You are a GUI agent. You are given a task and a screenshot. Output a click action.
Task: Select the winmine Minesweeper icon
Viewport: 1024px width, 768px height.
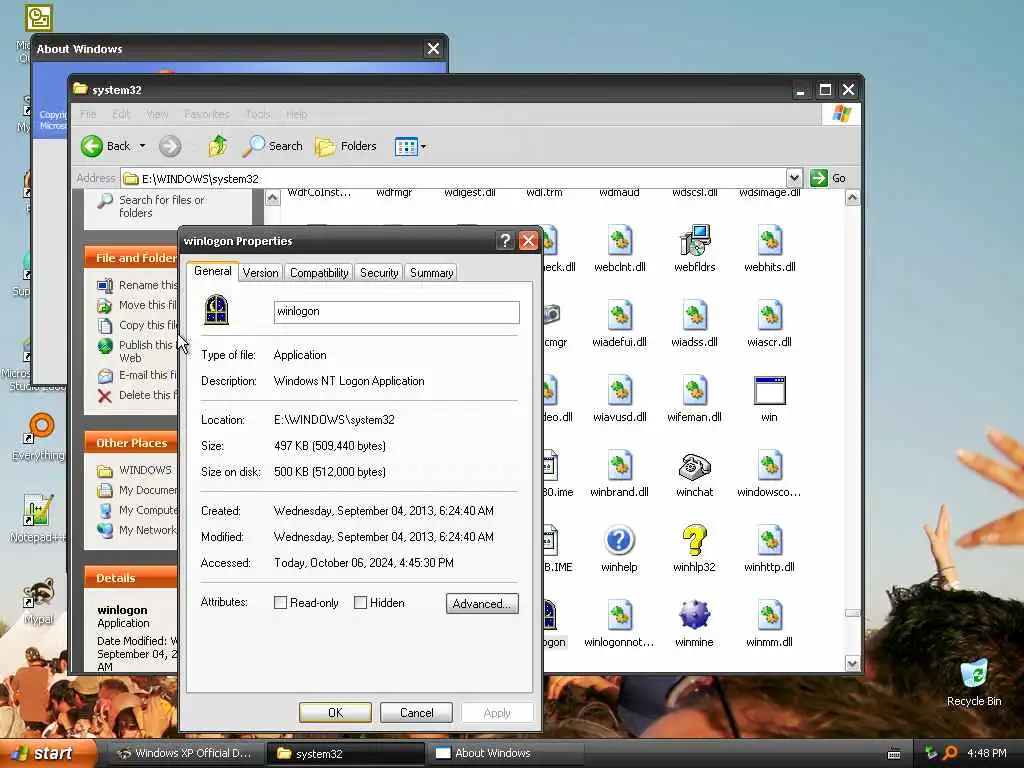point(694,615)
